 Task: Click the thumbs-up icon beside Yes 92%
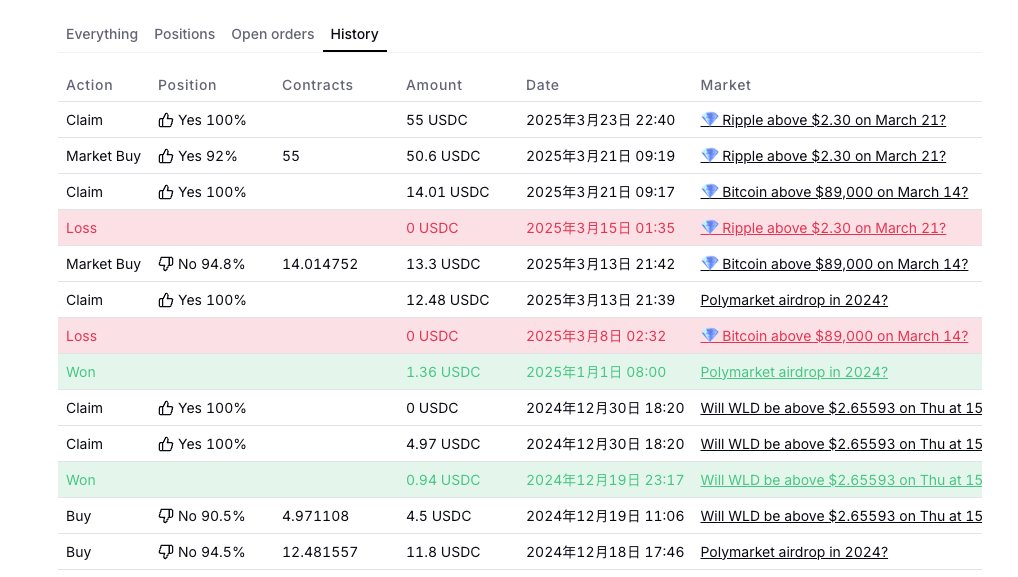pyautogui.click(x=166, y=156)
